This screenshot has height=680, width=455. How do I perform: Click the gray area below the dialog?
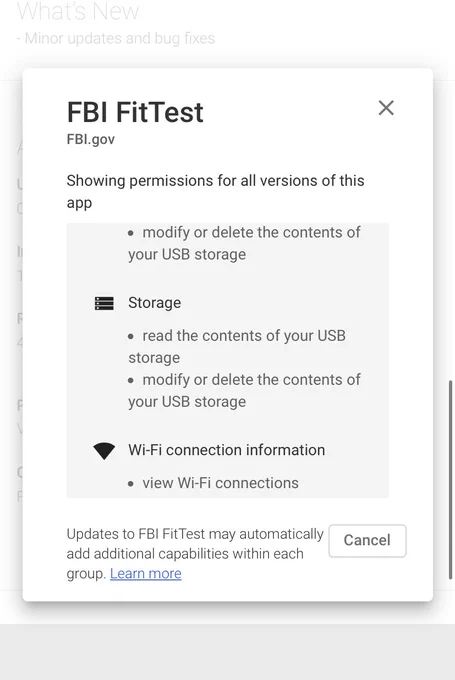227,651
